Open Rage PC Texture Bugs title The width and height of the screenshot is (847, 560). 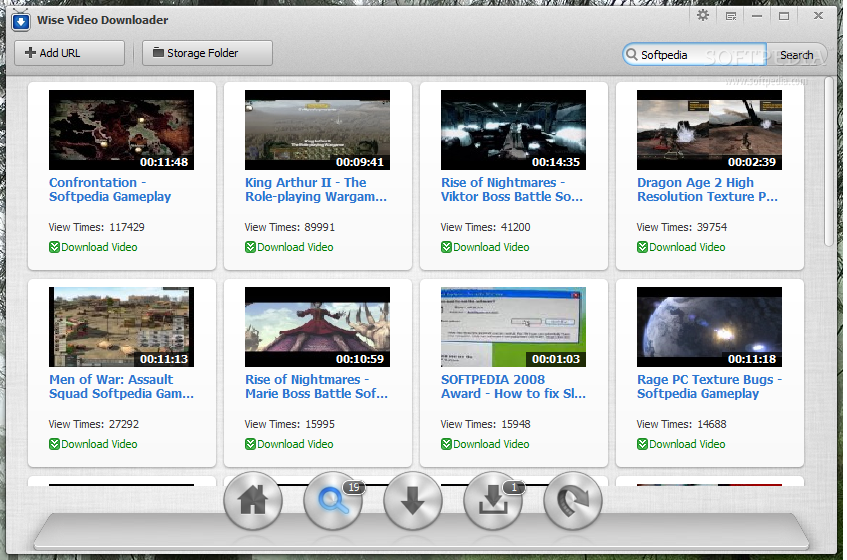tap(710, 387)
